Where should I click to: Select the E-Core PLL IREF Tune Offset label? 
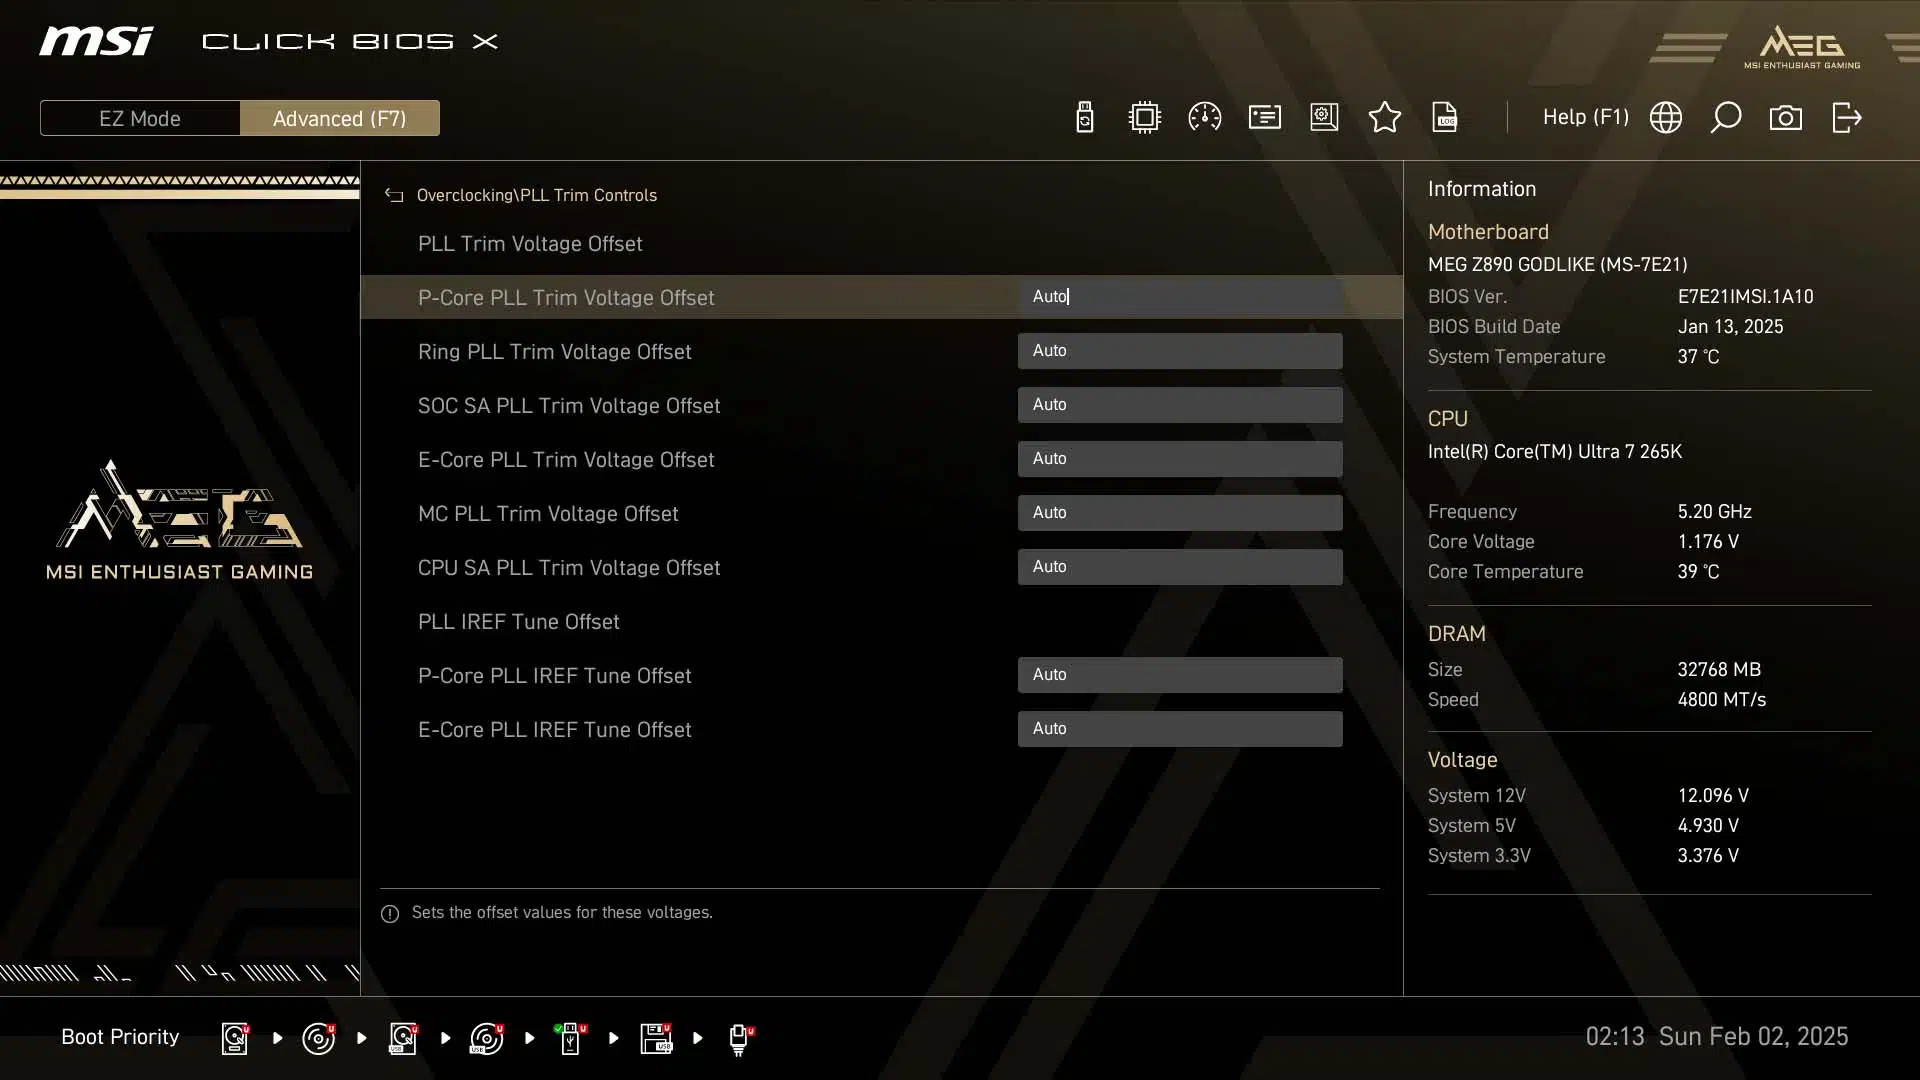click(555, 730)
